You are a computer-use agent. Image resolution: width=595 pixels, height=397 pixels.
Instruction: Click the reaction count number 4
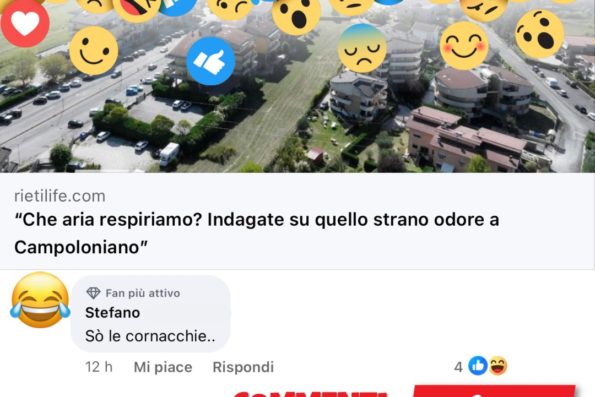tap(458, 367)
